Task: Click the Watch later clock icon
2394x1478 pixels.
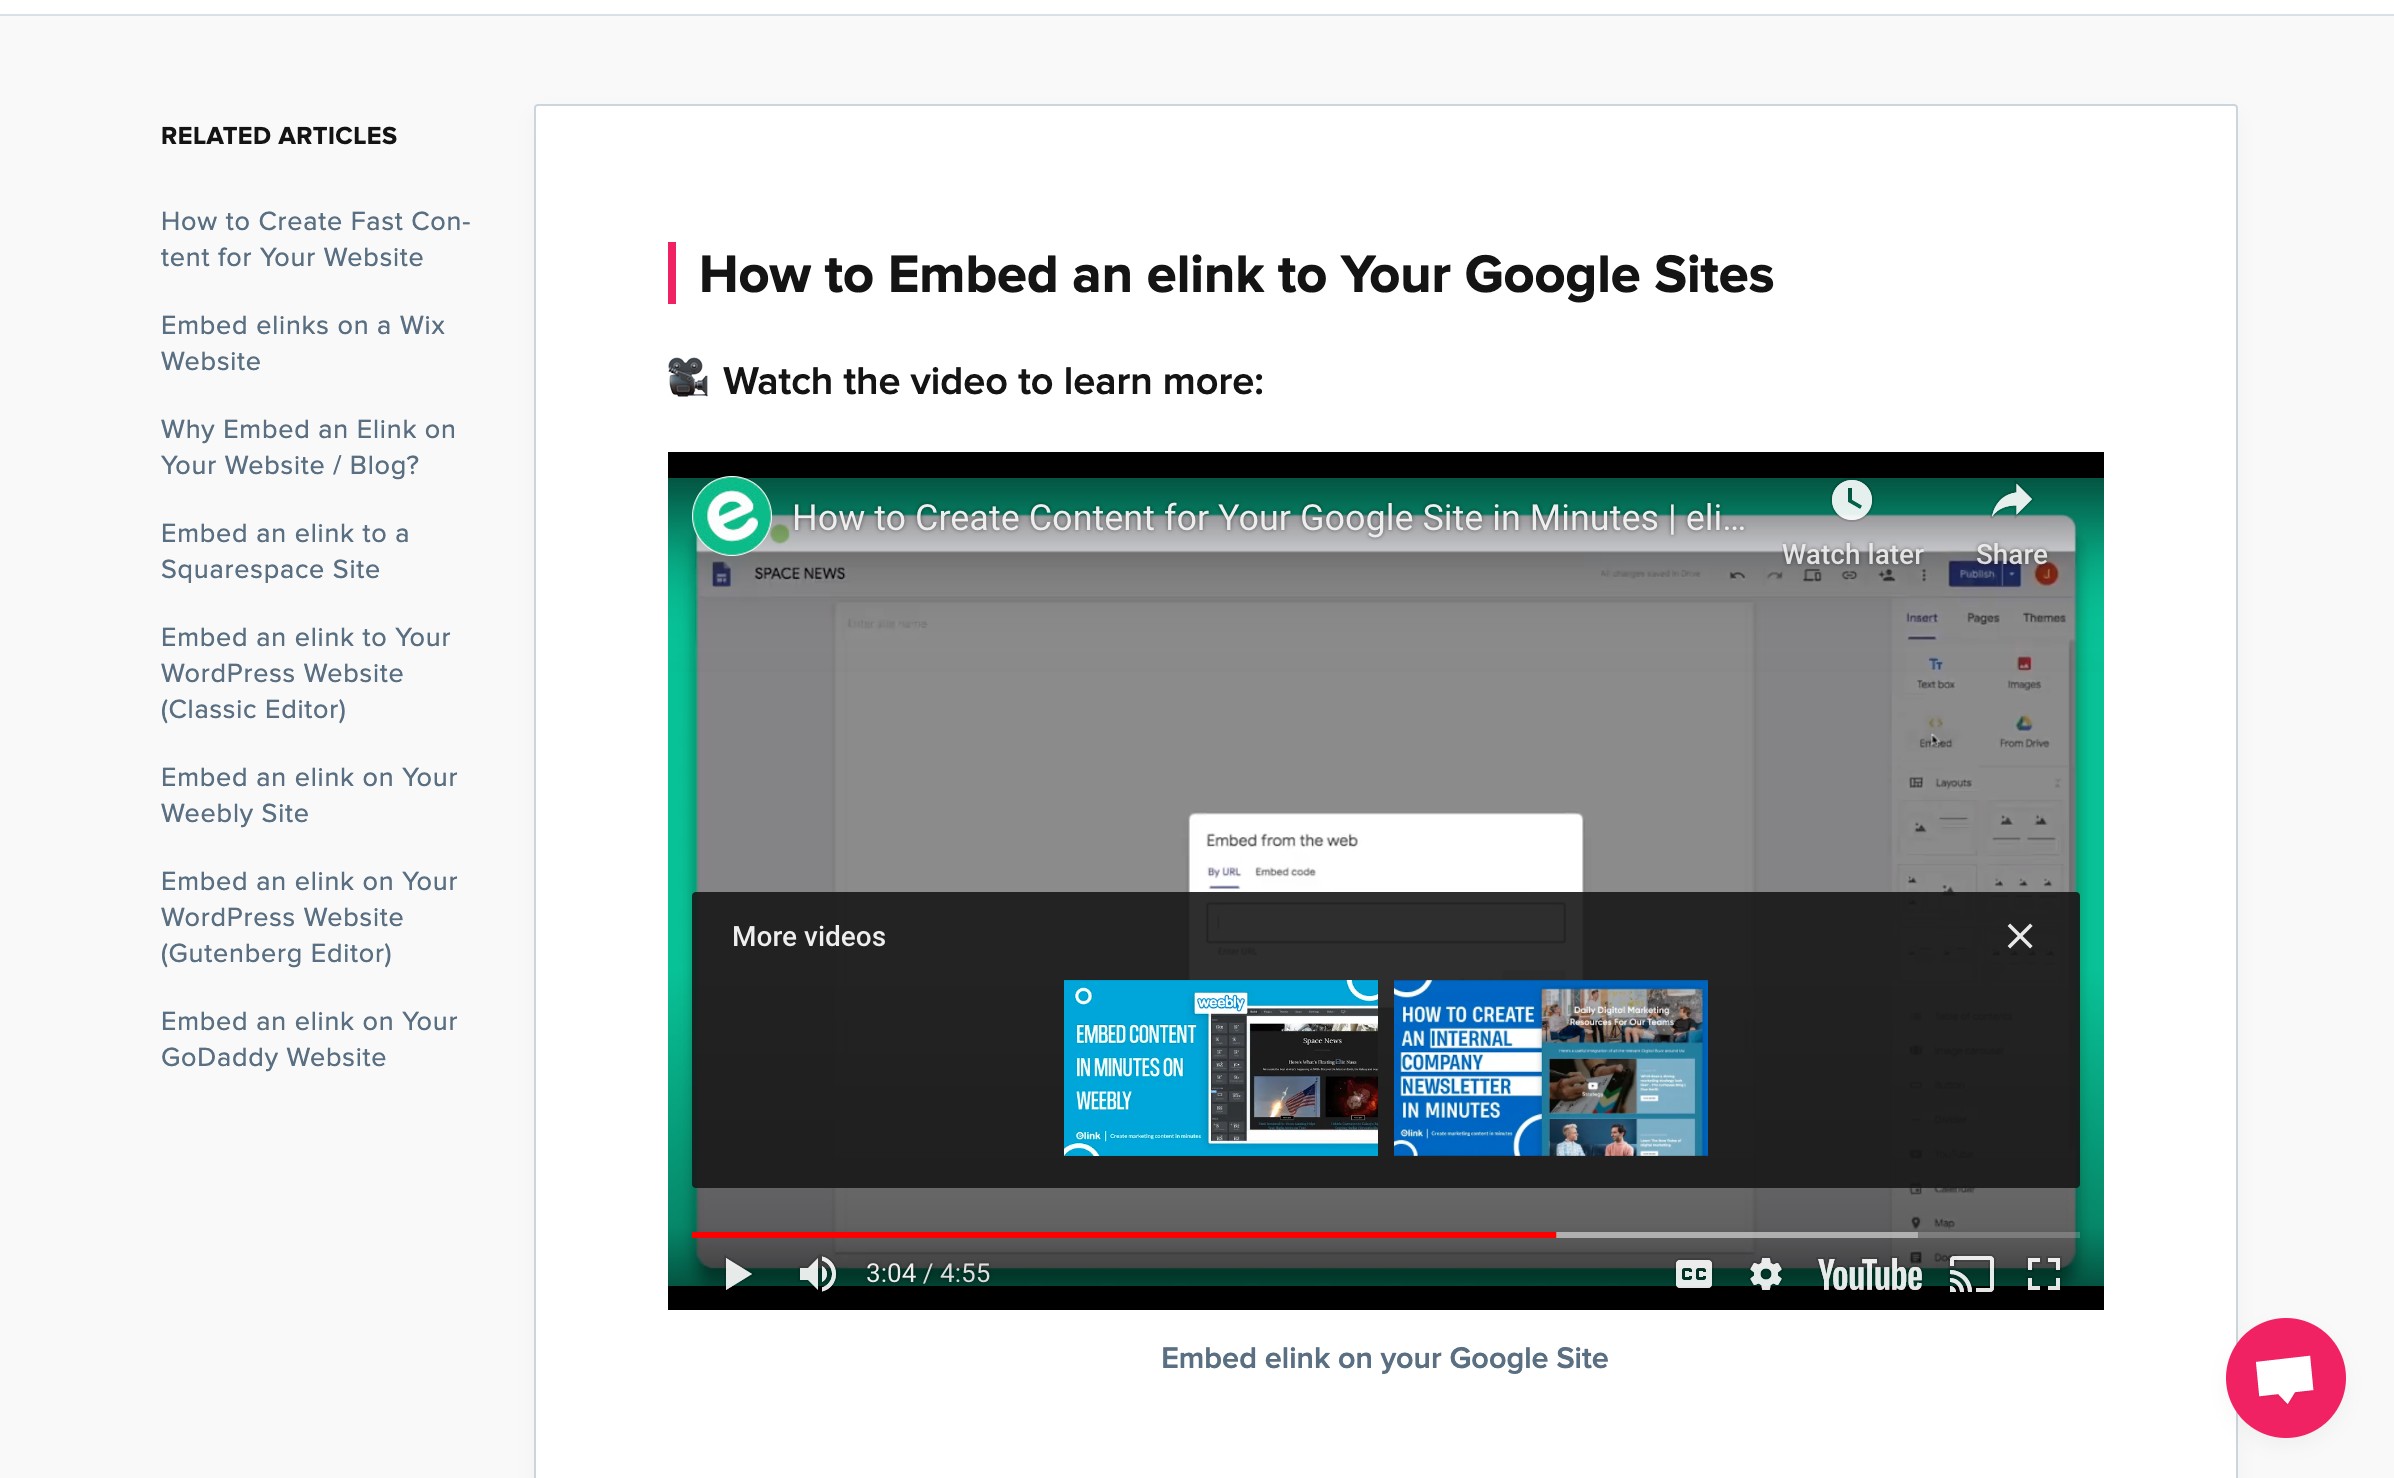Action: point(1852,499)
